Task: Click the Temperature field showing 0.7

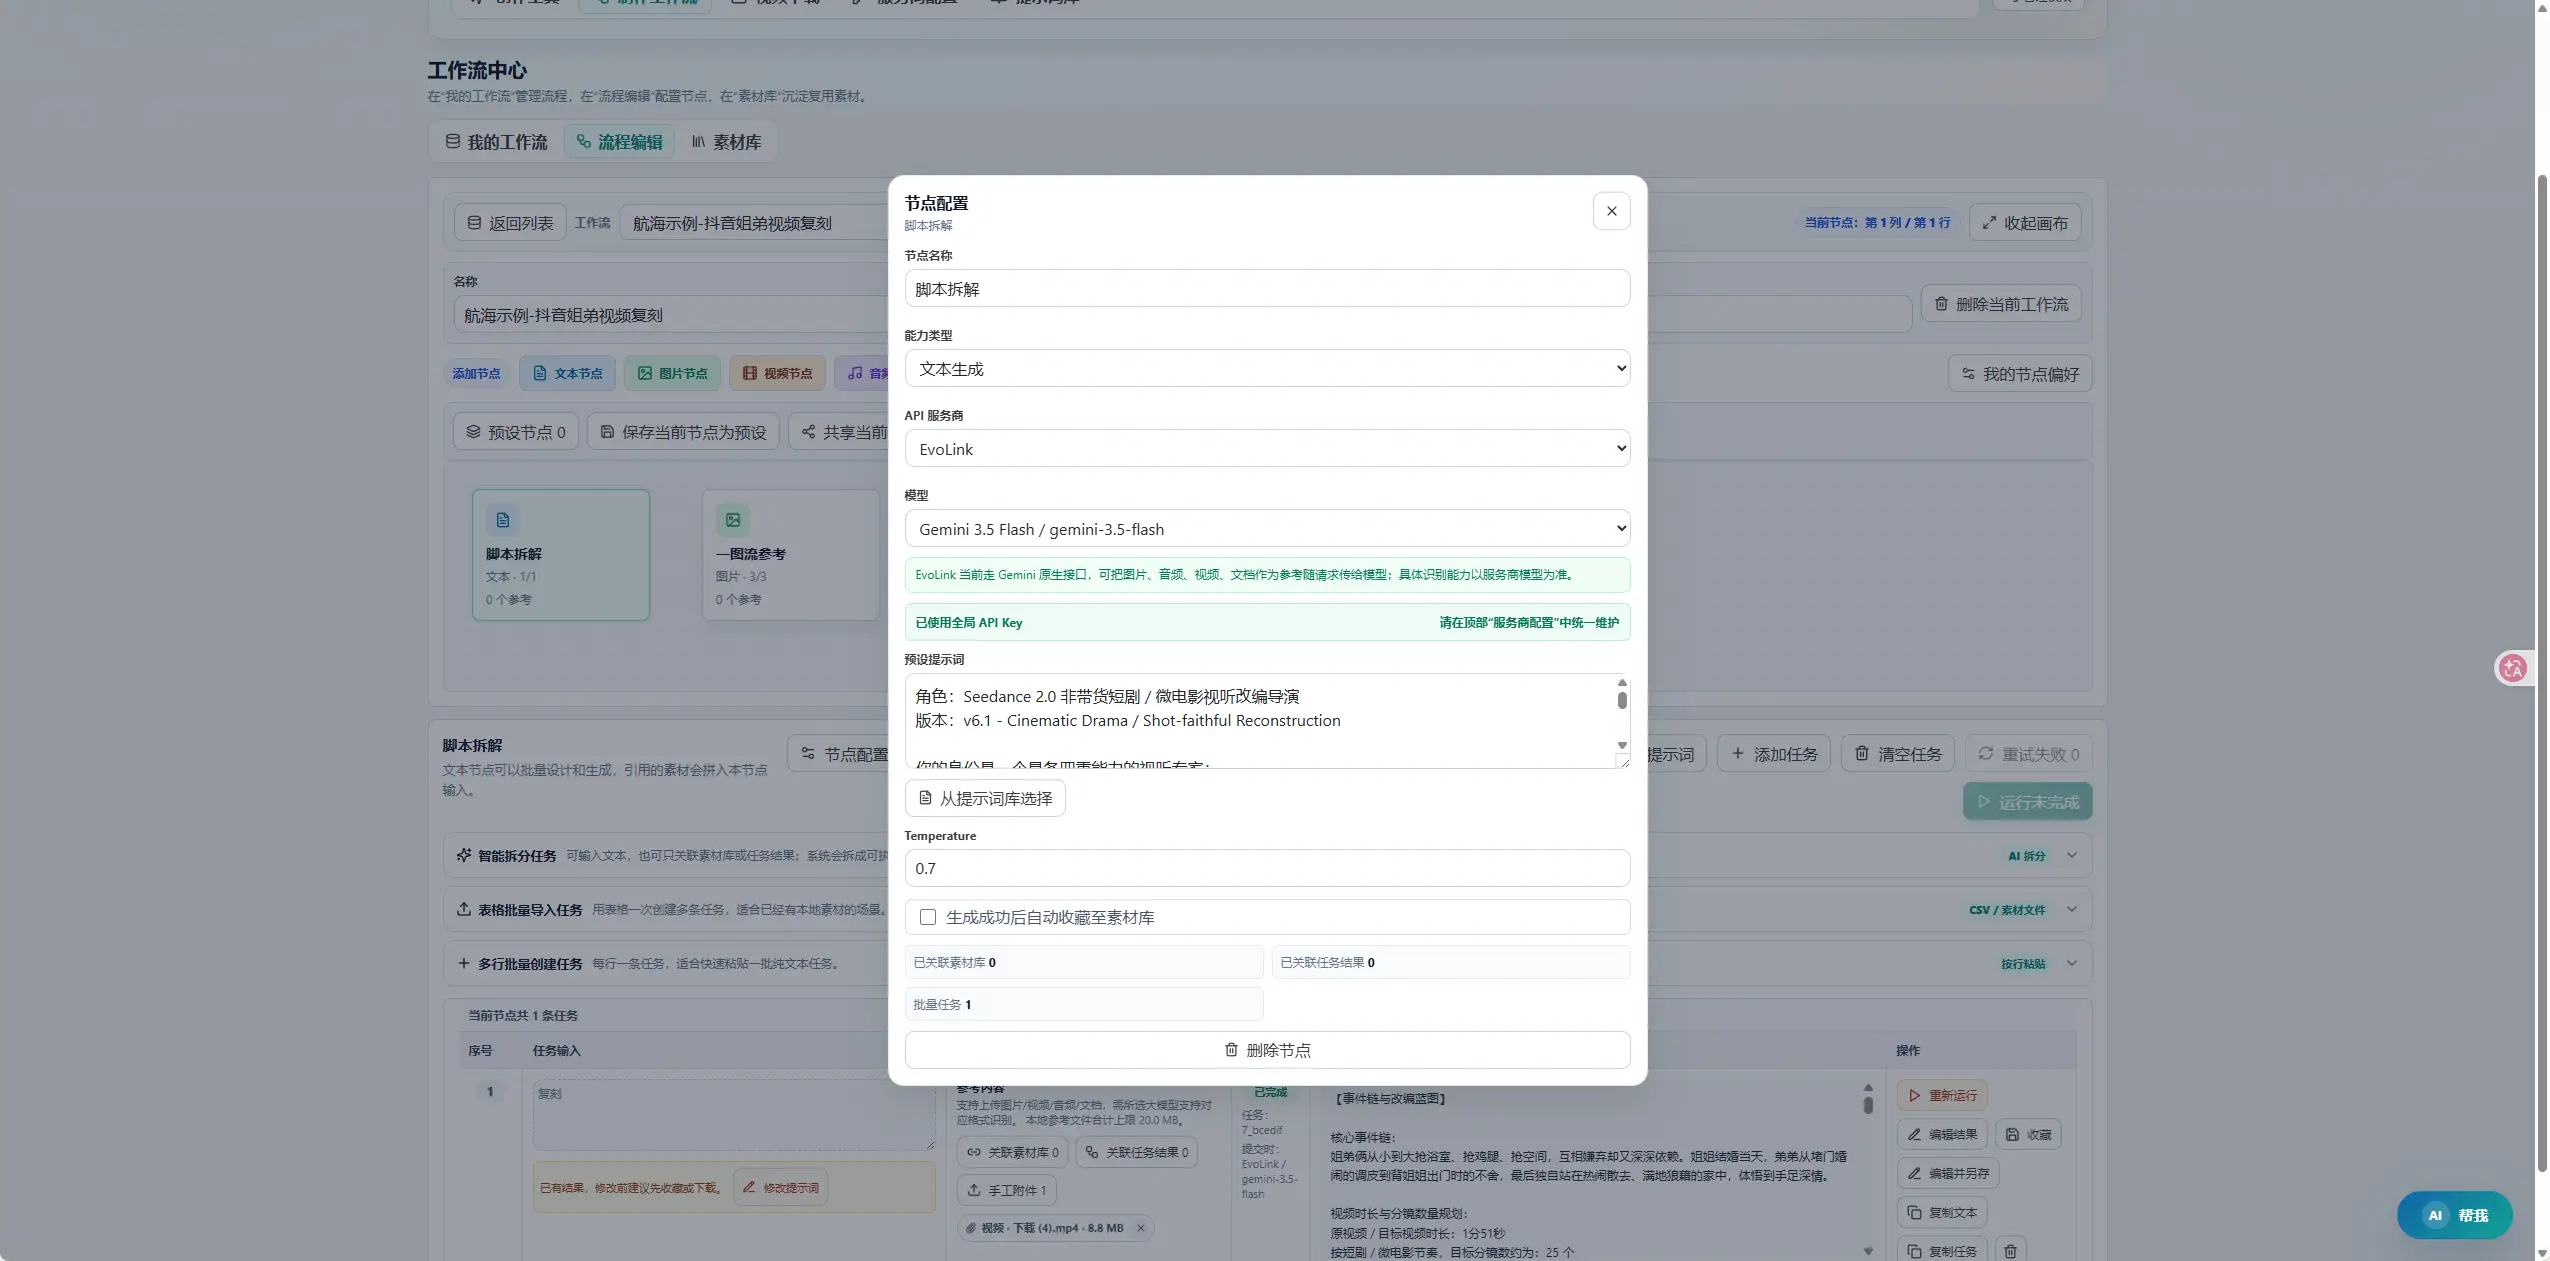Action: click(x=1267, y=868)
